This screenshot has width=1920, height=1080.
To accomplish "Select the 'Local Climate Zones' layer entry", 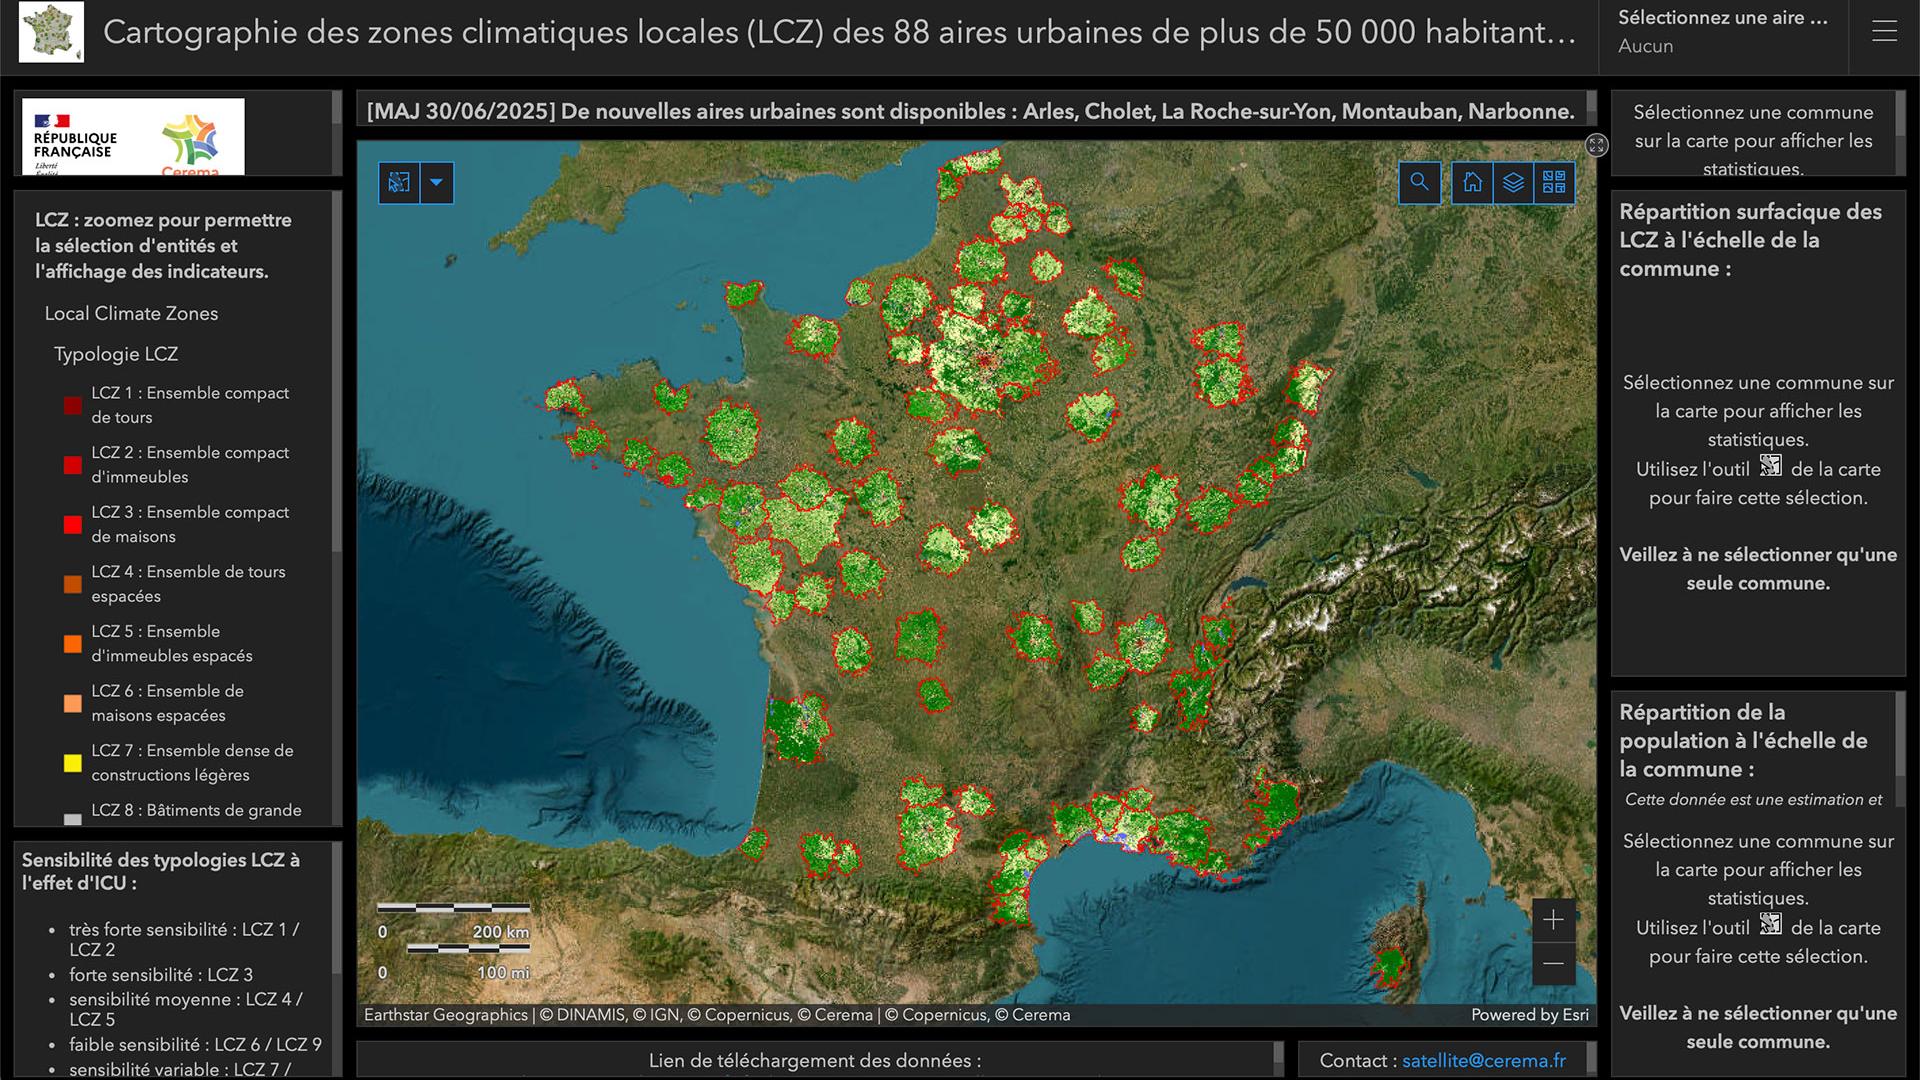I will (x=130, y=313).
